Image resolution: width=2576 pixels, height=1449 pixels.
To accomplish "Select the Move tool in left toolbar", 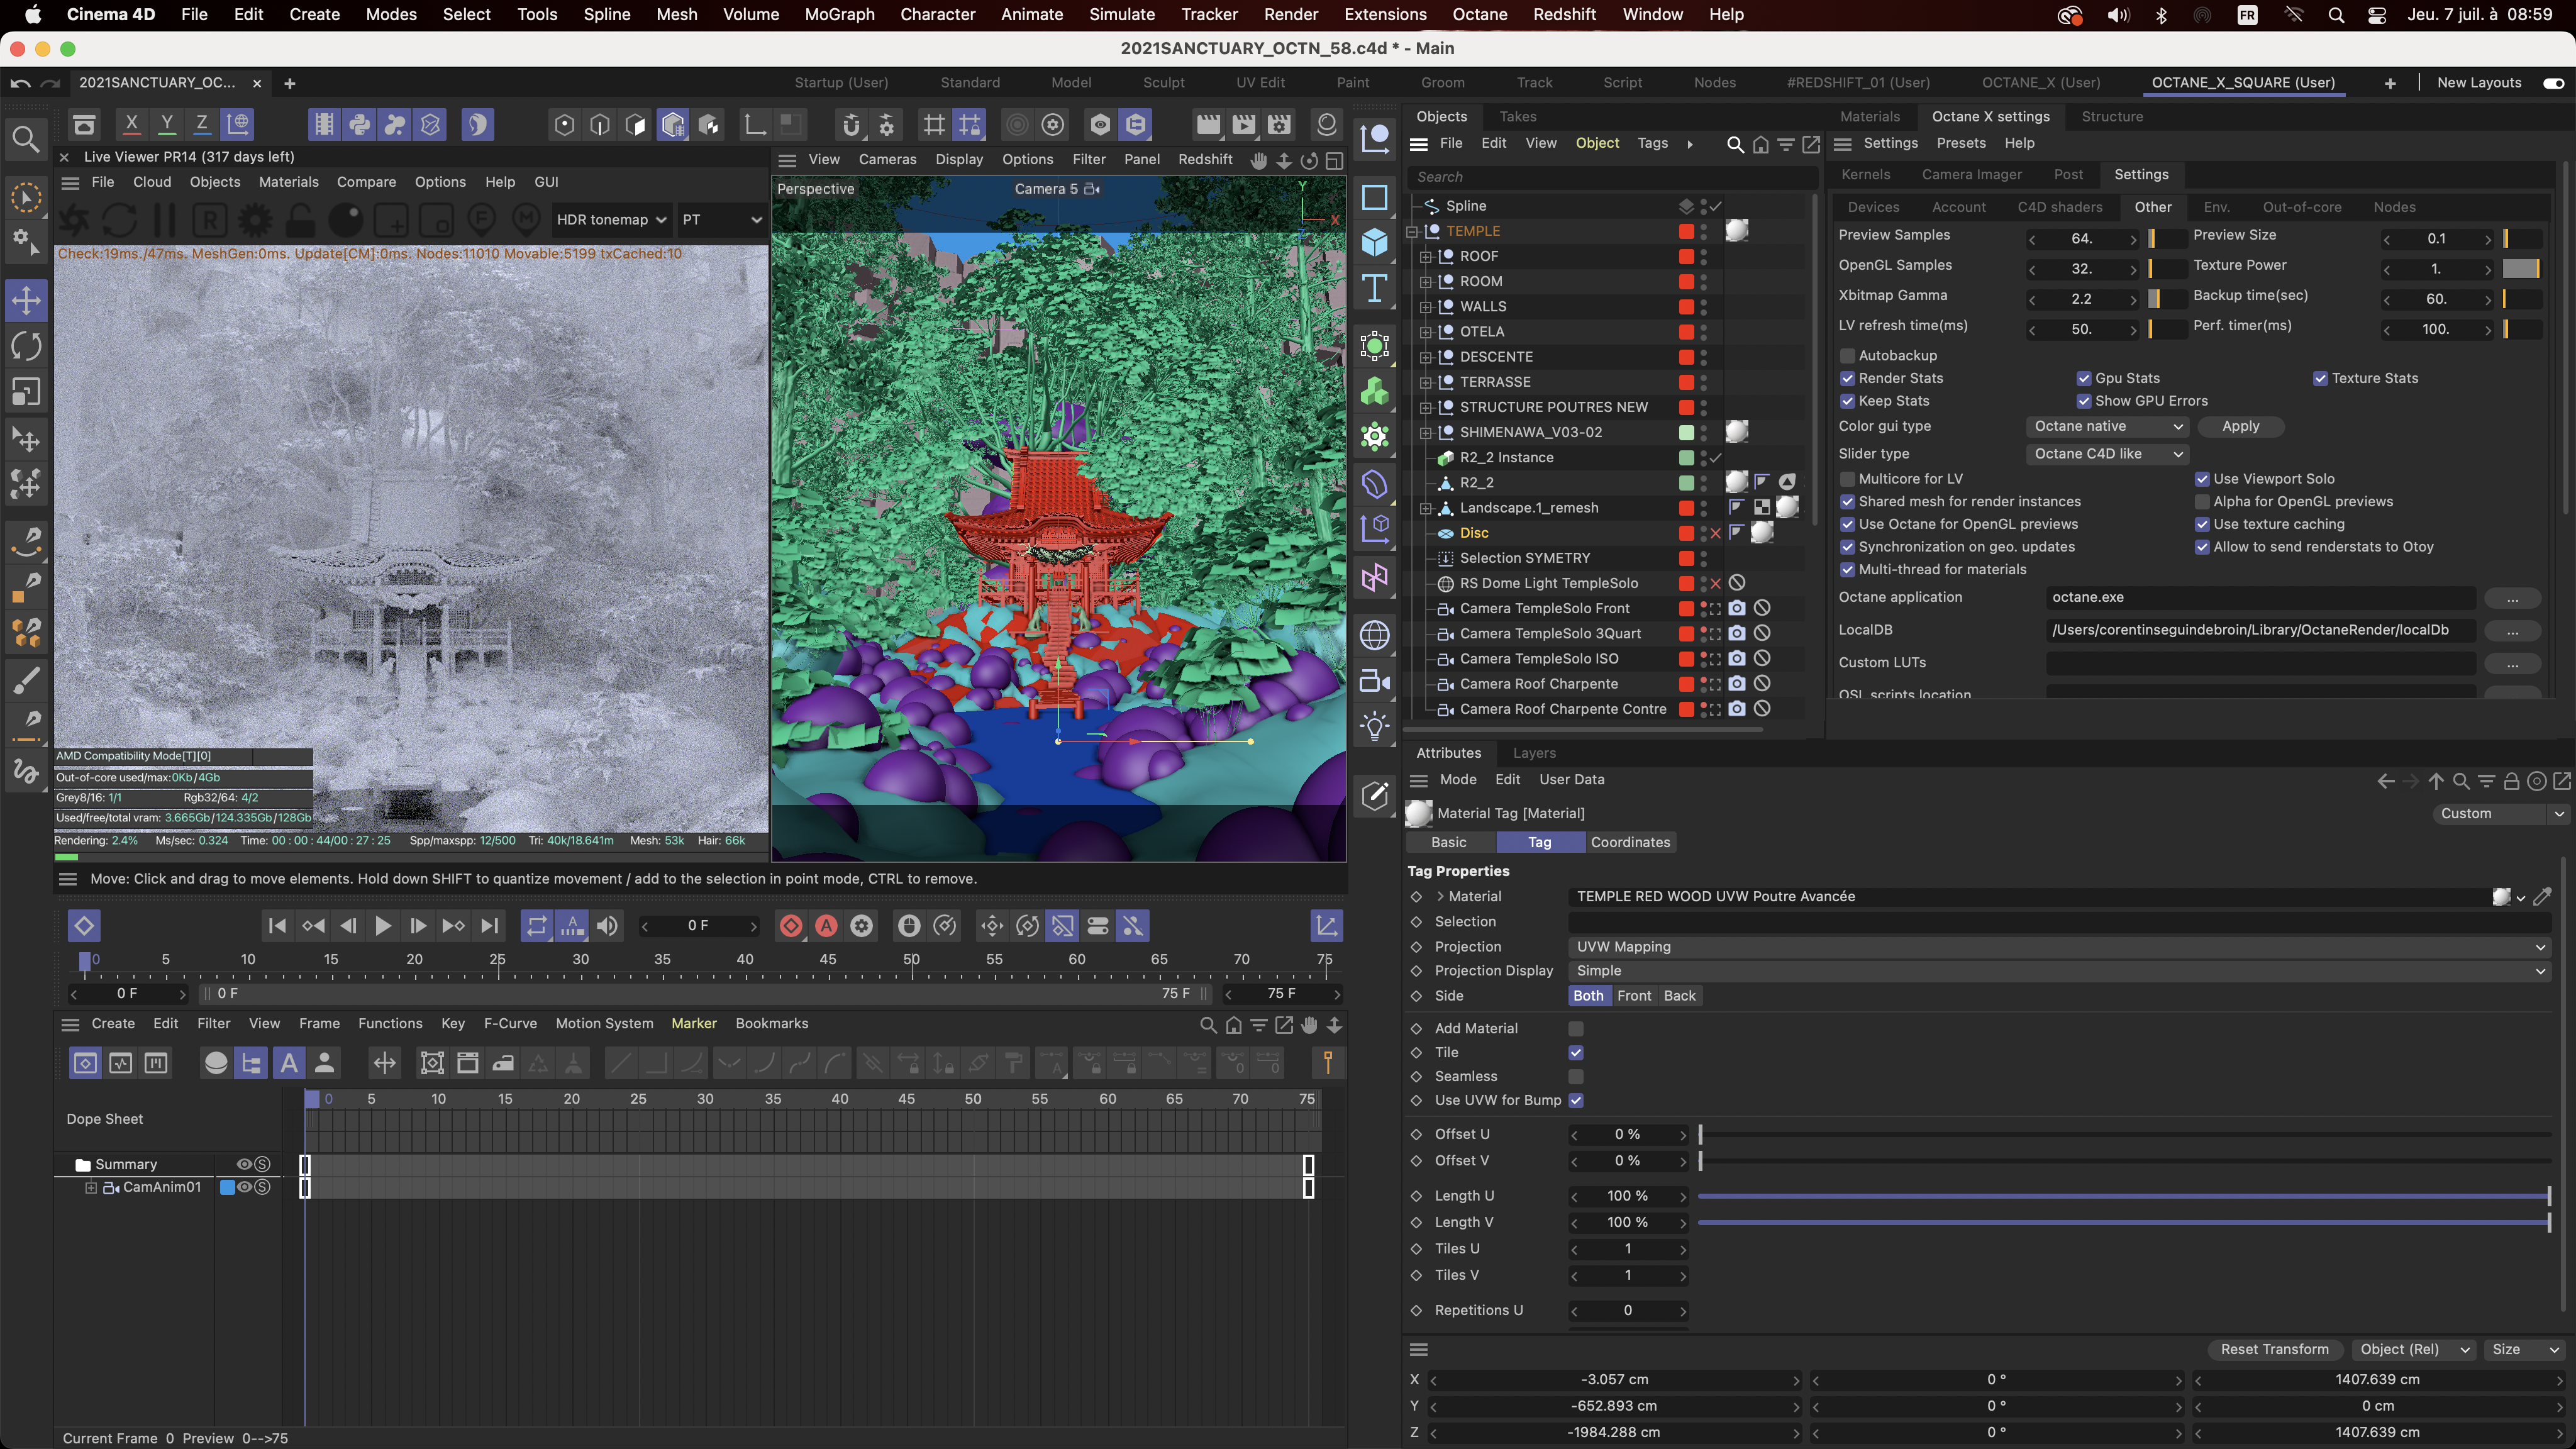I will tap(27, 299).
